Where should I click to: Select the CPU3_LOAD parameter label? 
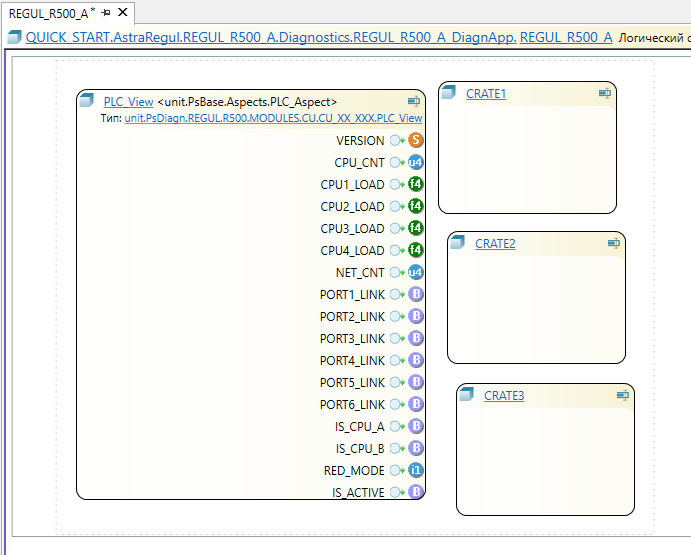352,229
